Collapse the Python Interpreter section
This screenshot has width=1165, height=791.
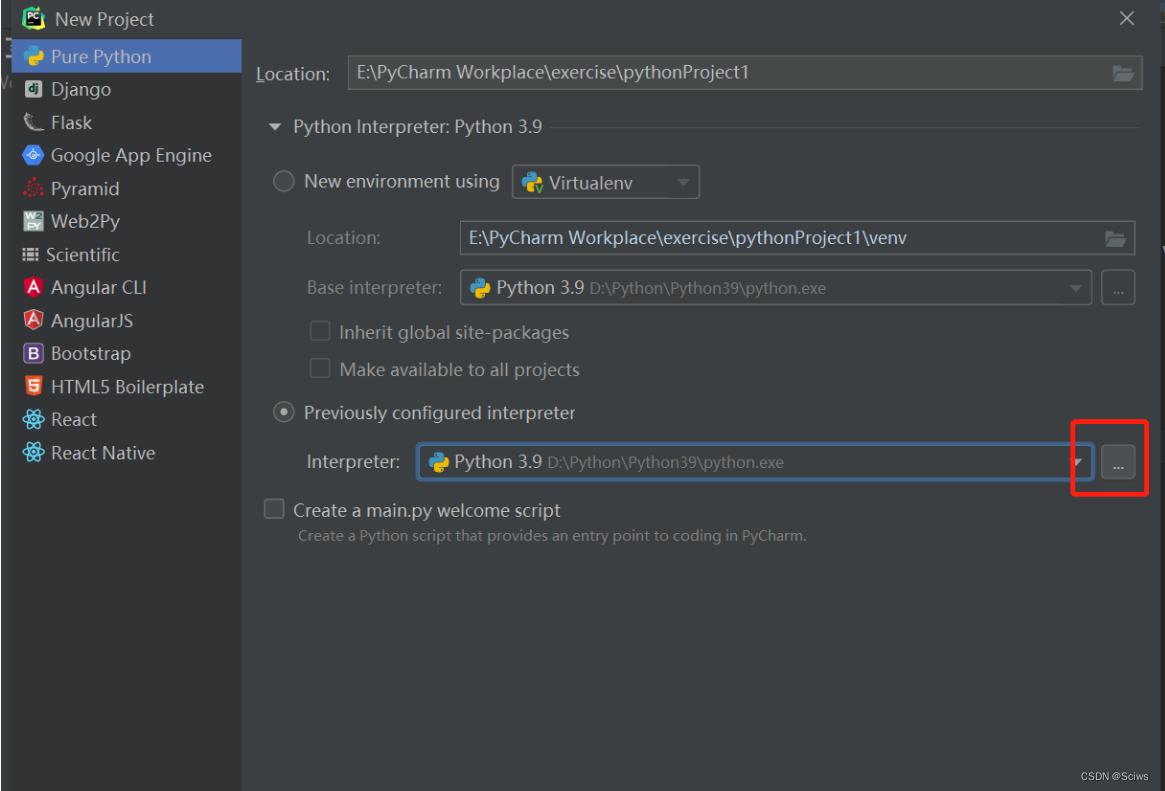coord(275,127)
